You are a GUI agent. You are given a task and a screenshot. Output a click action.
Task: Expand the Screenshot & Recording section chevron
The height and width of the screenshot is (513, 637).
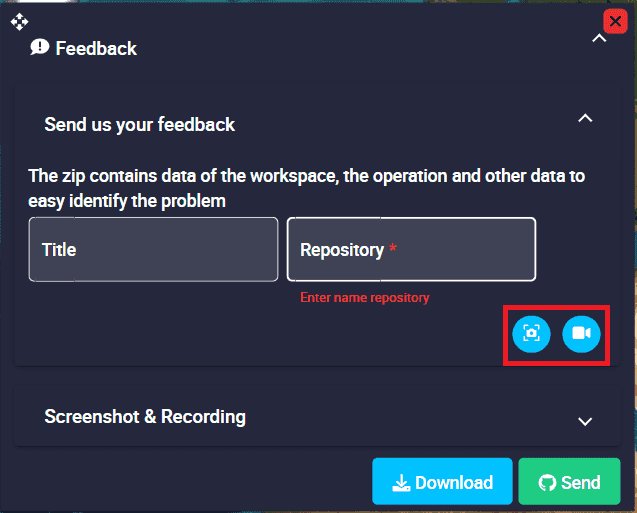click(x=585, y=421)
